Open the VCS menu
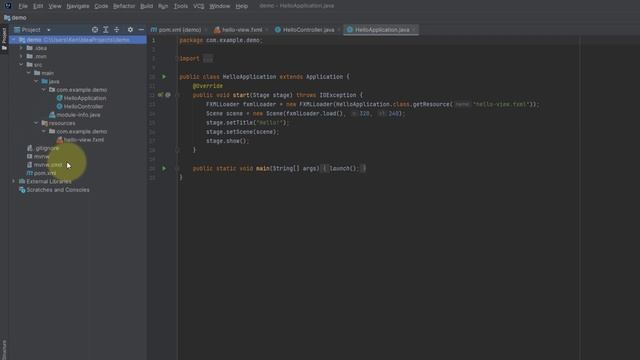This screenshot has width=640, height=360. (x=199, y=6)
